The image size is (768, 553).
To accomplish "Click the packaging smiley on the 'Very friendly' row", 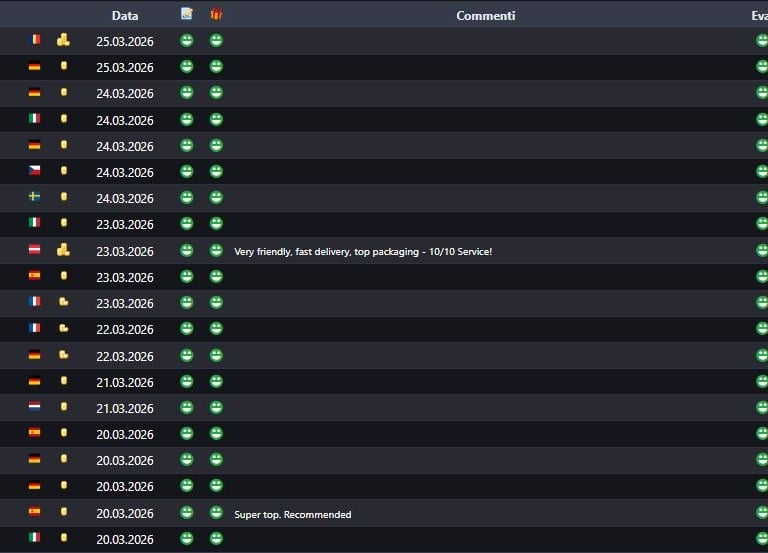I will coord(216,250).
